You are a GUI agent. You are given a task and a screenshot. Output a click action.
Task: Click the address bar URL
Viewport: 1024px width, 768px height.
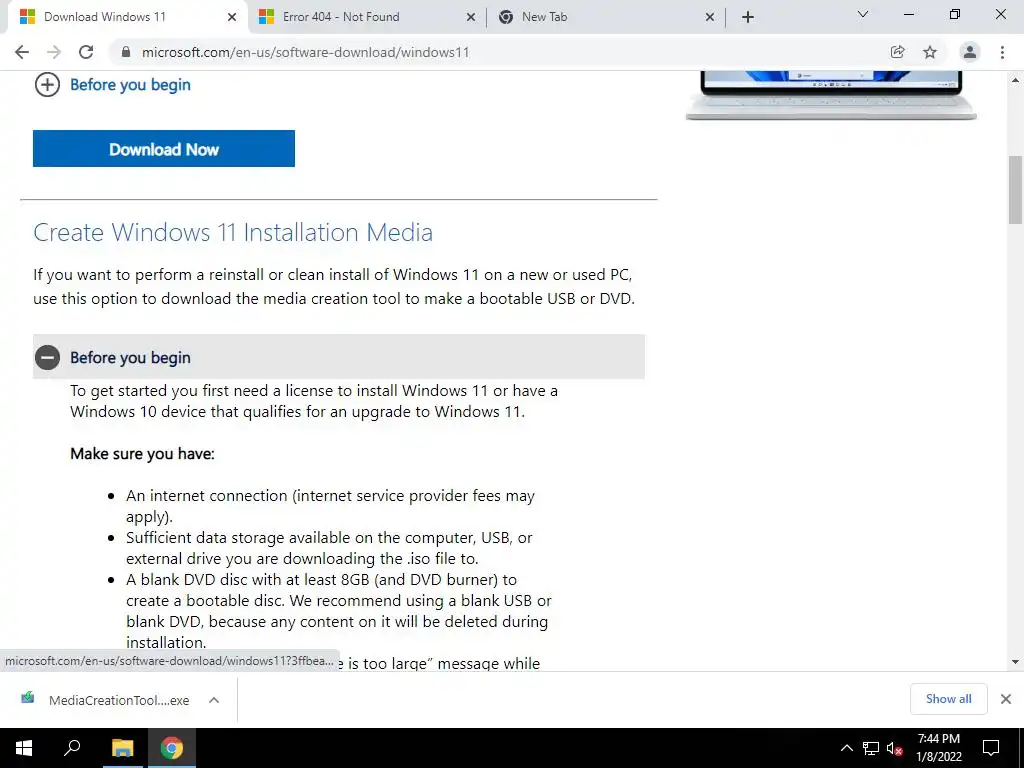point(306,52)
